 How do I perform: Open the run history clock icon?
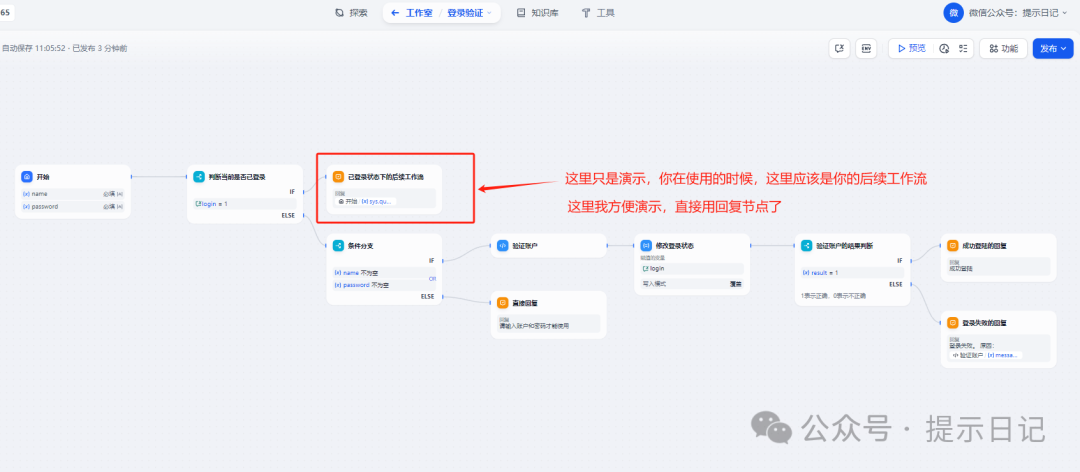pyautogui.click(x=943, y=48)
